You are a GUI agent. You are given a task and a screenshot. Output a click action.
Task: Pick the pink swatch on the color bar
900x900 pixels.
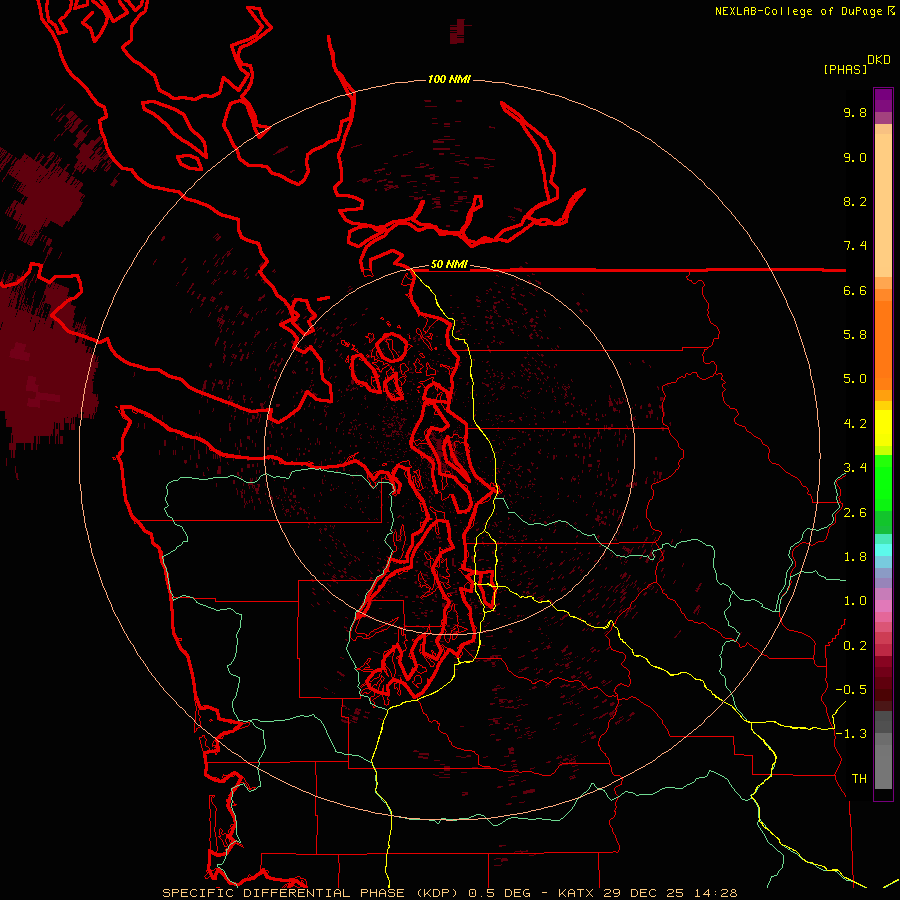[x=883, y=606]
